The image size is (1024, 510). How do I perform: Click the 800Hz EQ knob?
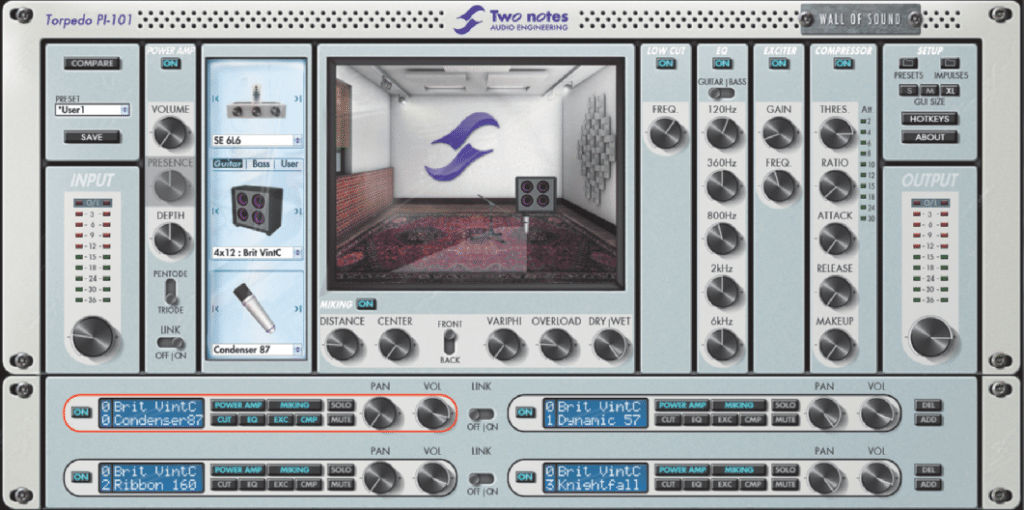pos(722,240)
